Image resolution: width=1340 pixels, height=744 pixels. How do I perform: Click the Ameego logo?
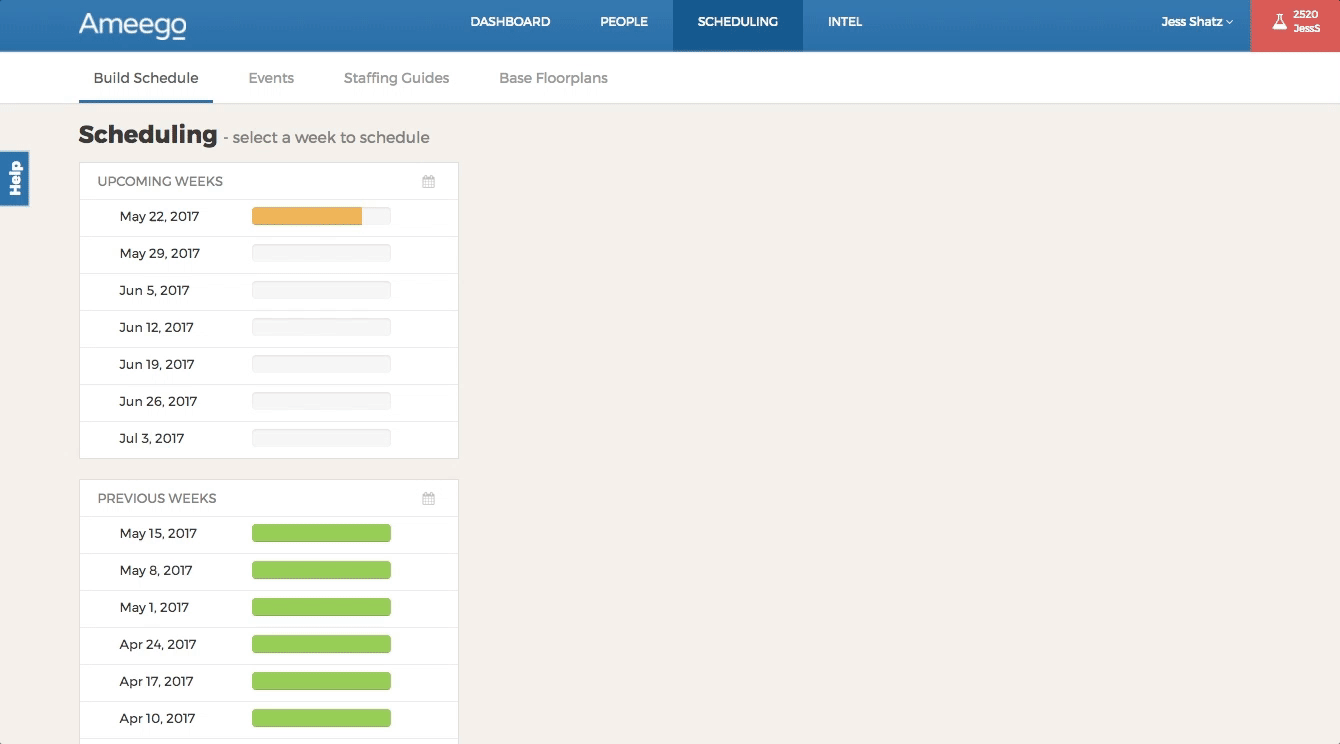pos(132,25)
